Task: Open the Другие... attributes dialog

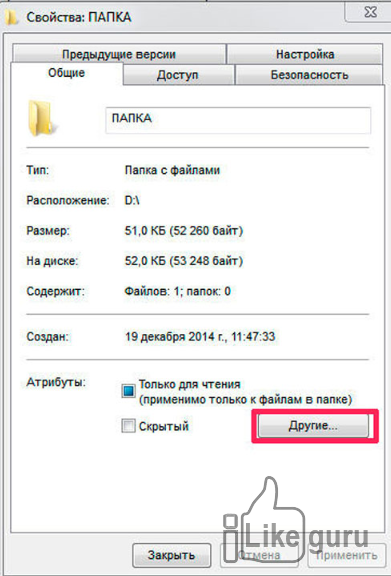Action: (313, 426)
